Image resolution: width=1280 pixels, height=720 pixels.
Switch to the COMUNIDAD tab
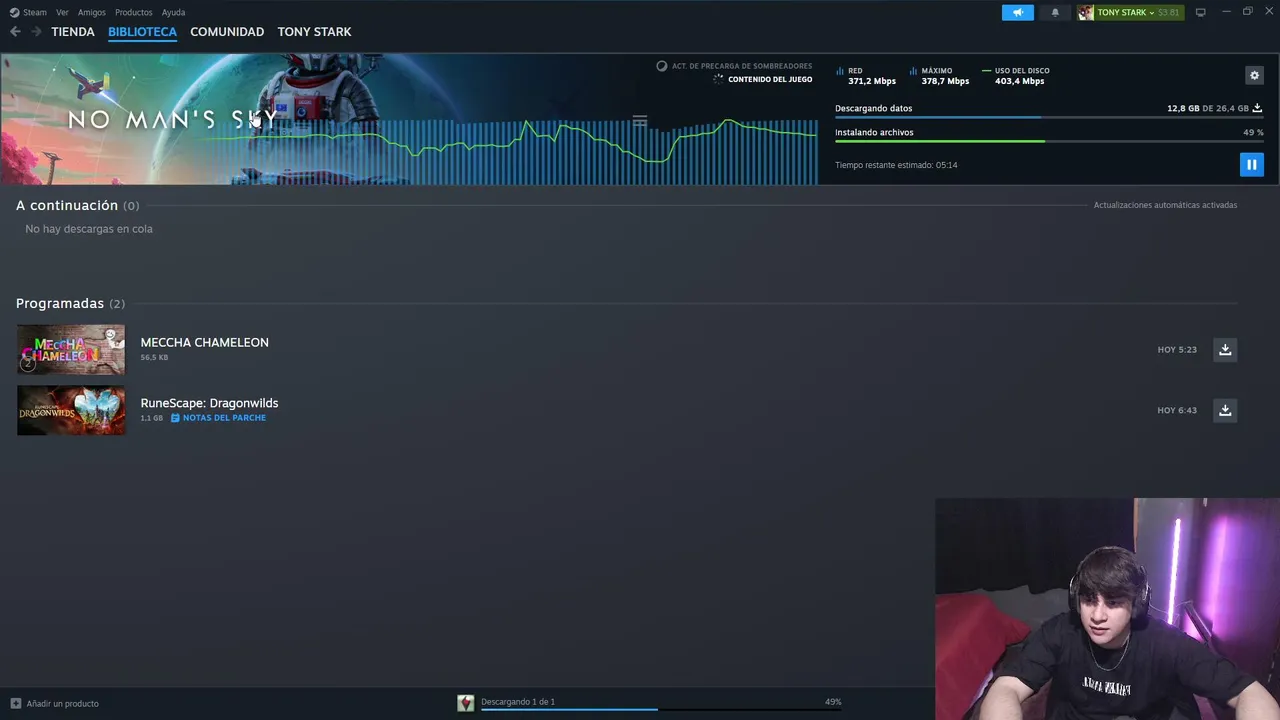click(227, 32)
